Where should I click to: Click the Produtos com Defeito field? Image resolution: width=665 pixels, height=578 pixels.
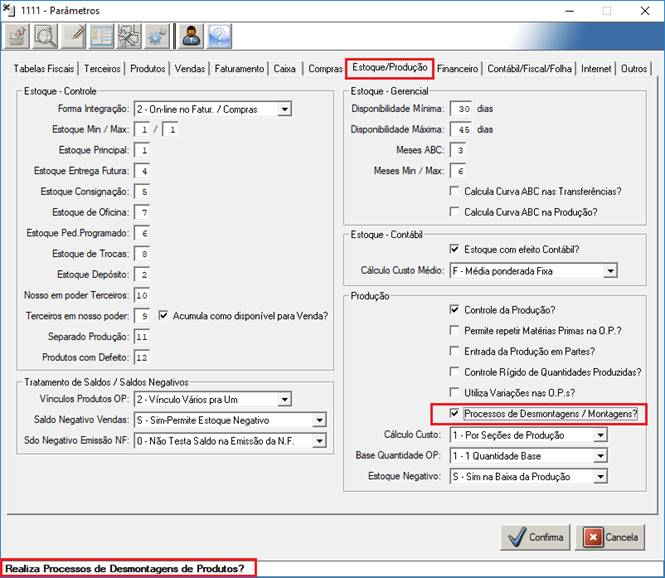(x=142, y=357)
